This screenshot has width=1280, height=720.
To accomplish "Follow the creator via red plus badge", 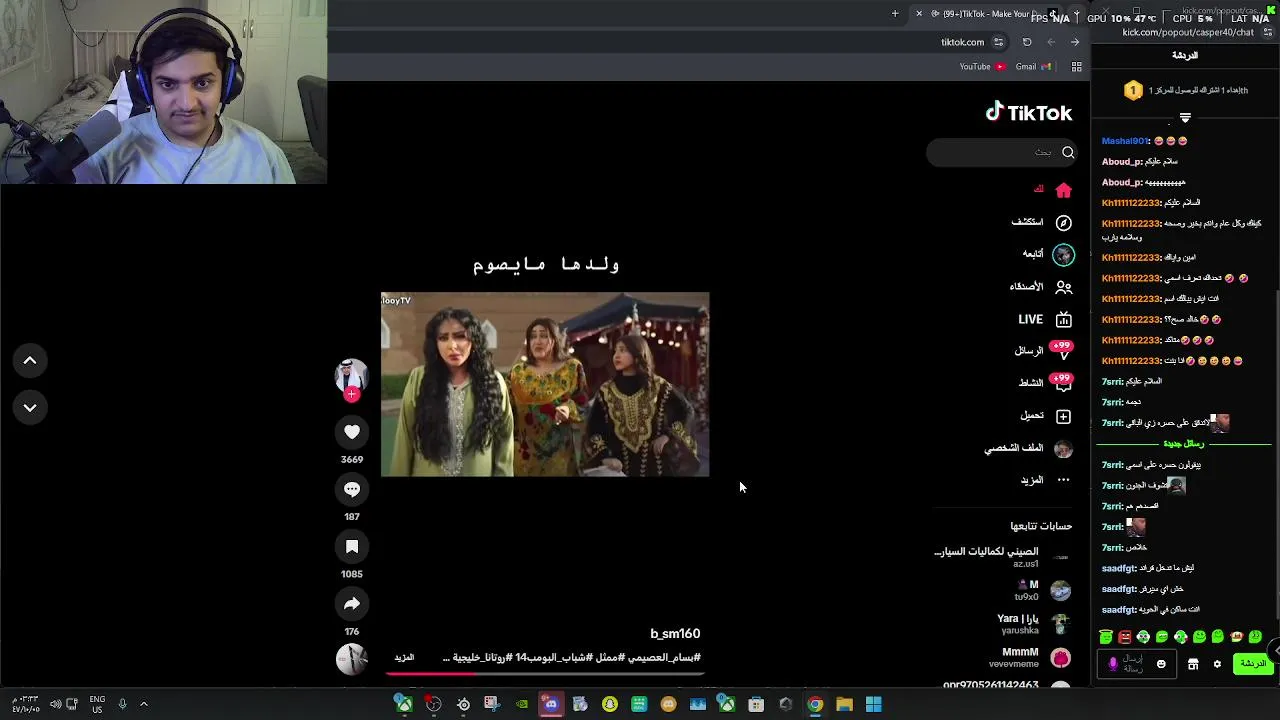I will click(351, 394).
